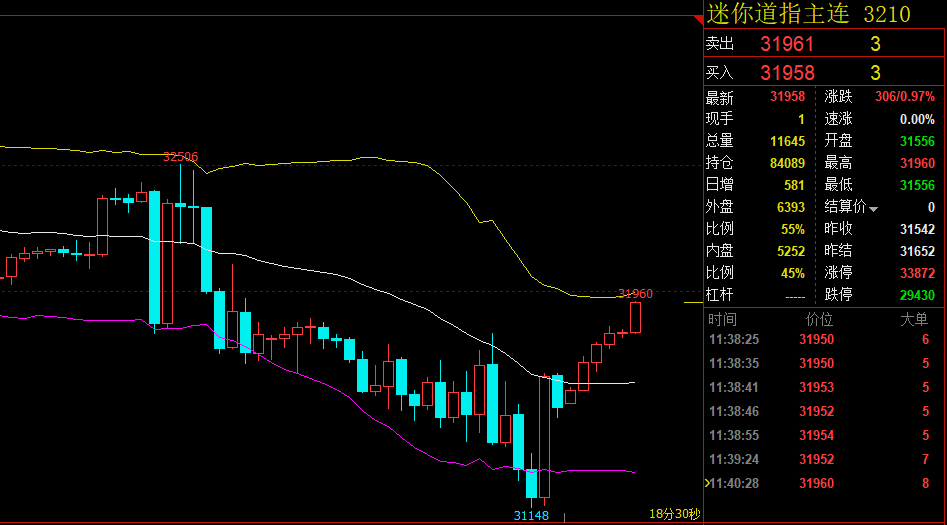
Task: Click the 涨停 value 33872
Action: 917,273
